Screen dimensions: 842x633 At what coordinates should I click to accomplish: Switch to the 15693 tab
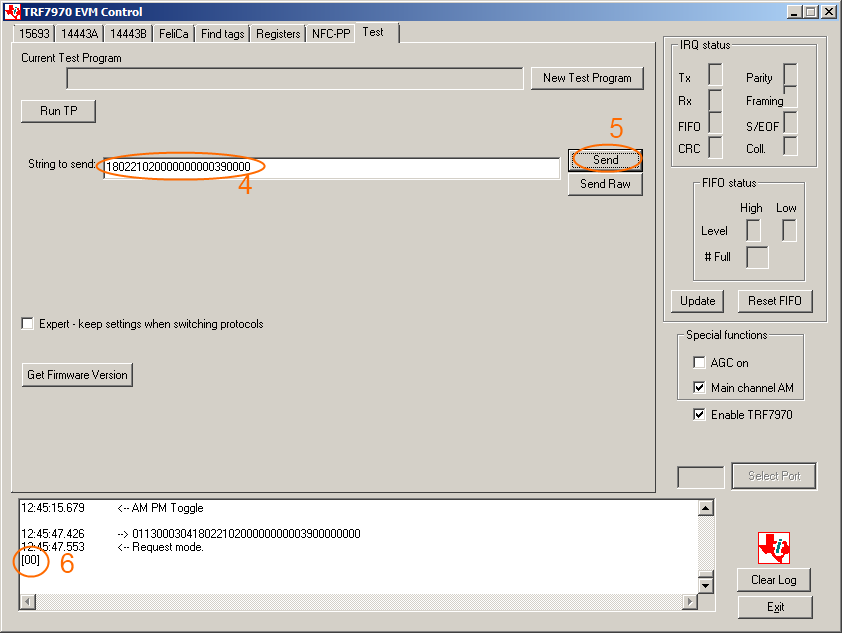pos(34,34)
